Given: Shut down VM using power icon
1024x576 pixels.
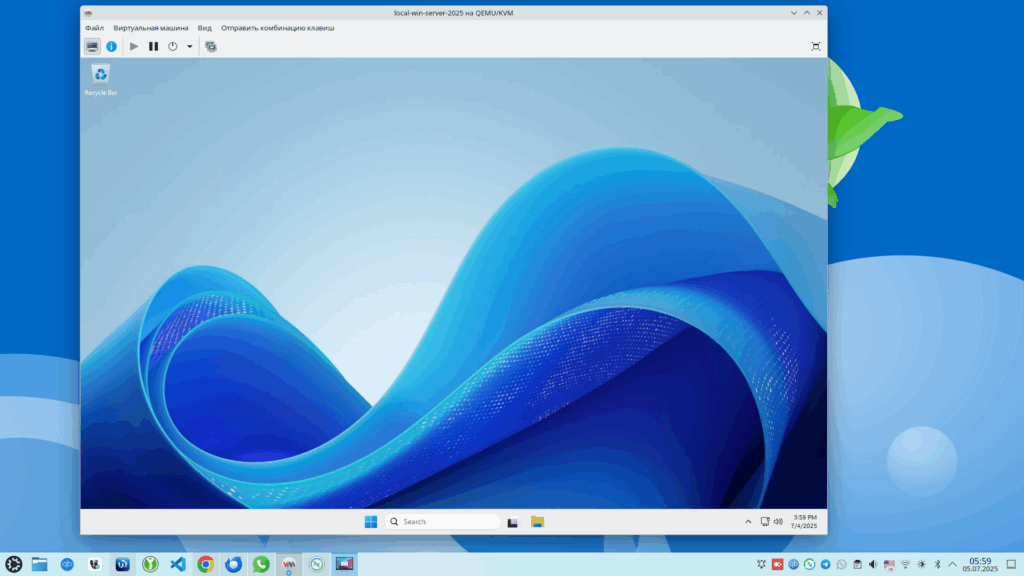Looking at the screenshot, I should click(172, 46).
